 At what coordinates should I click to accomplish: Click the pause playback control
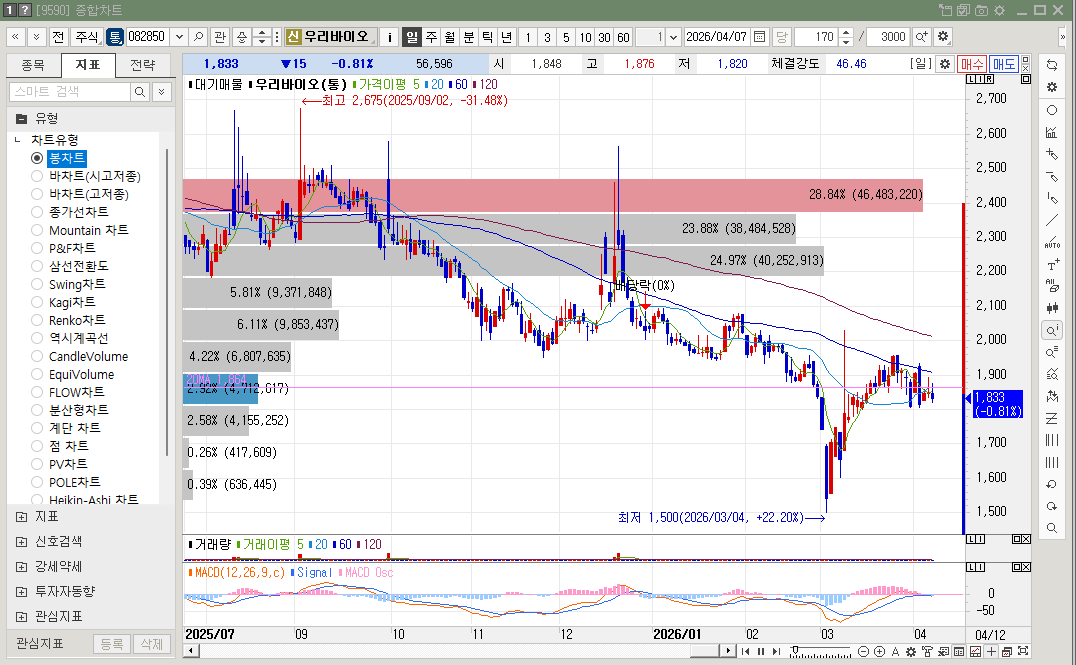point(761,651)
